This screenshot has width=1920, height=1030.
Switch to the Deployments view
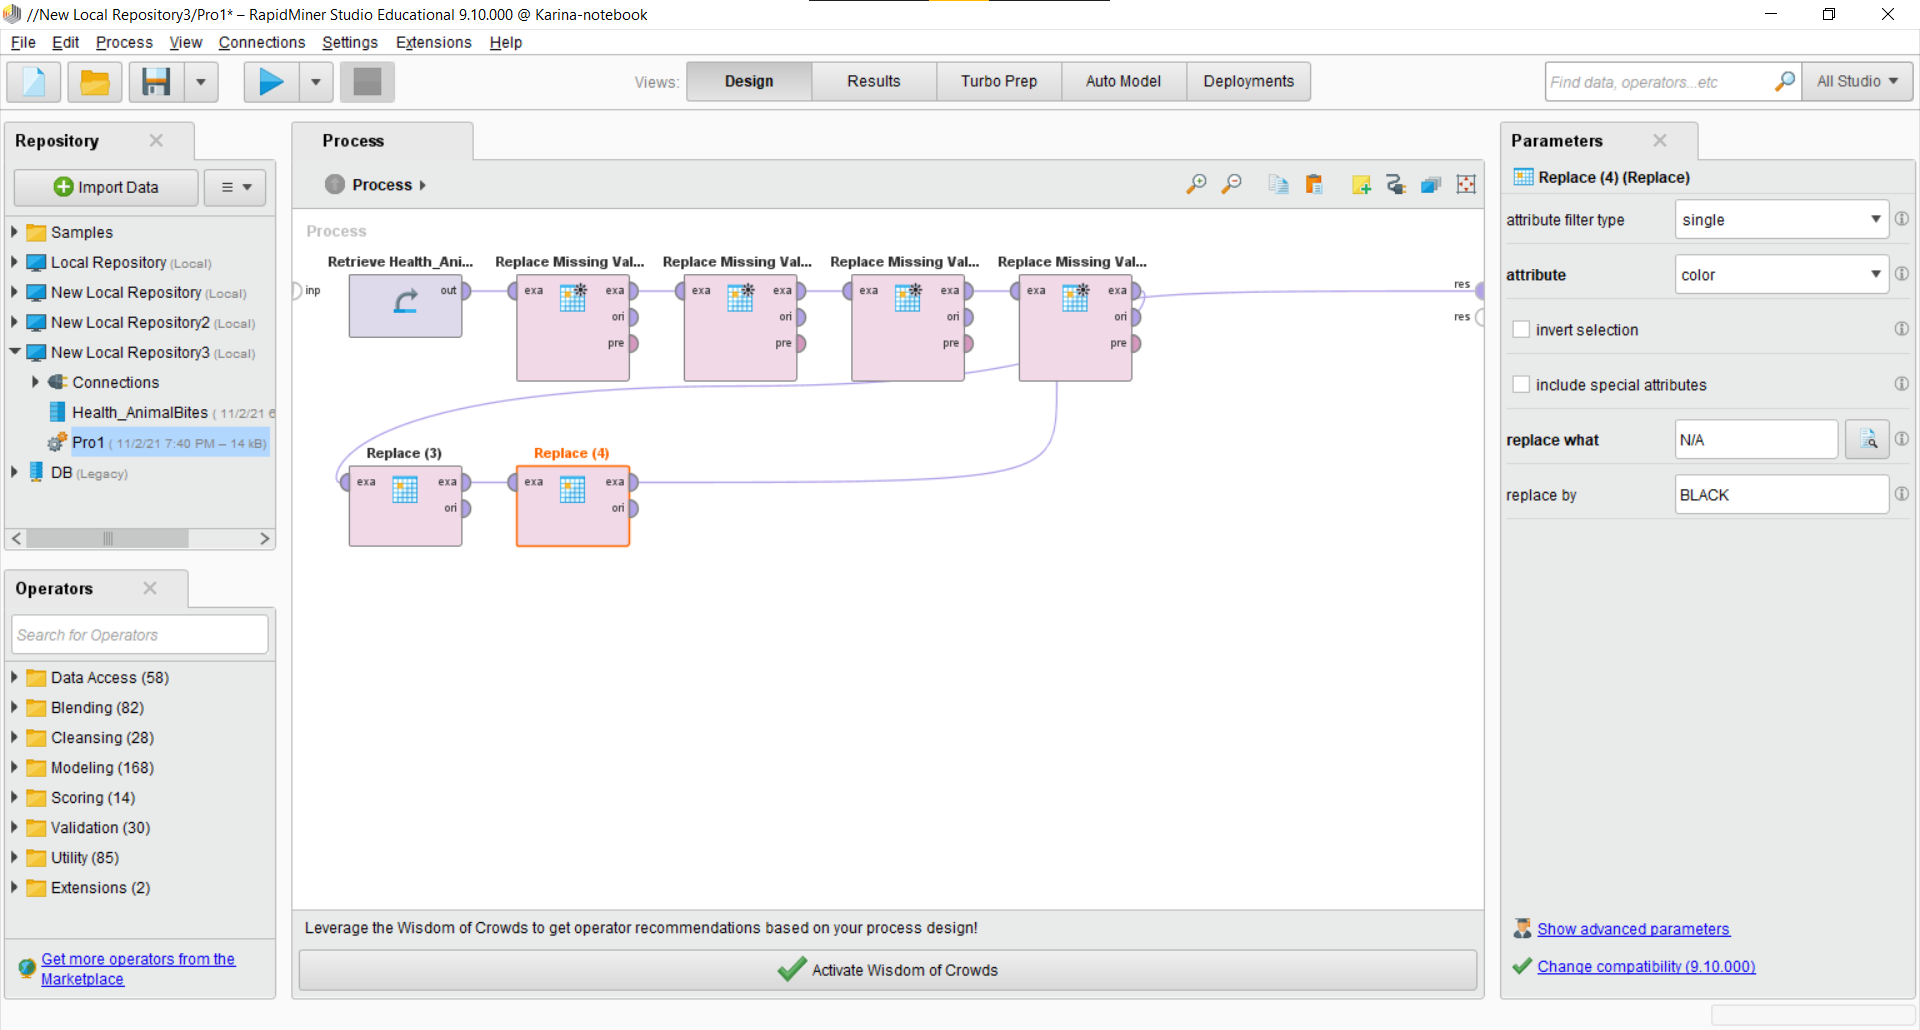pos(1248,82)
